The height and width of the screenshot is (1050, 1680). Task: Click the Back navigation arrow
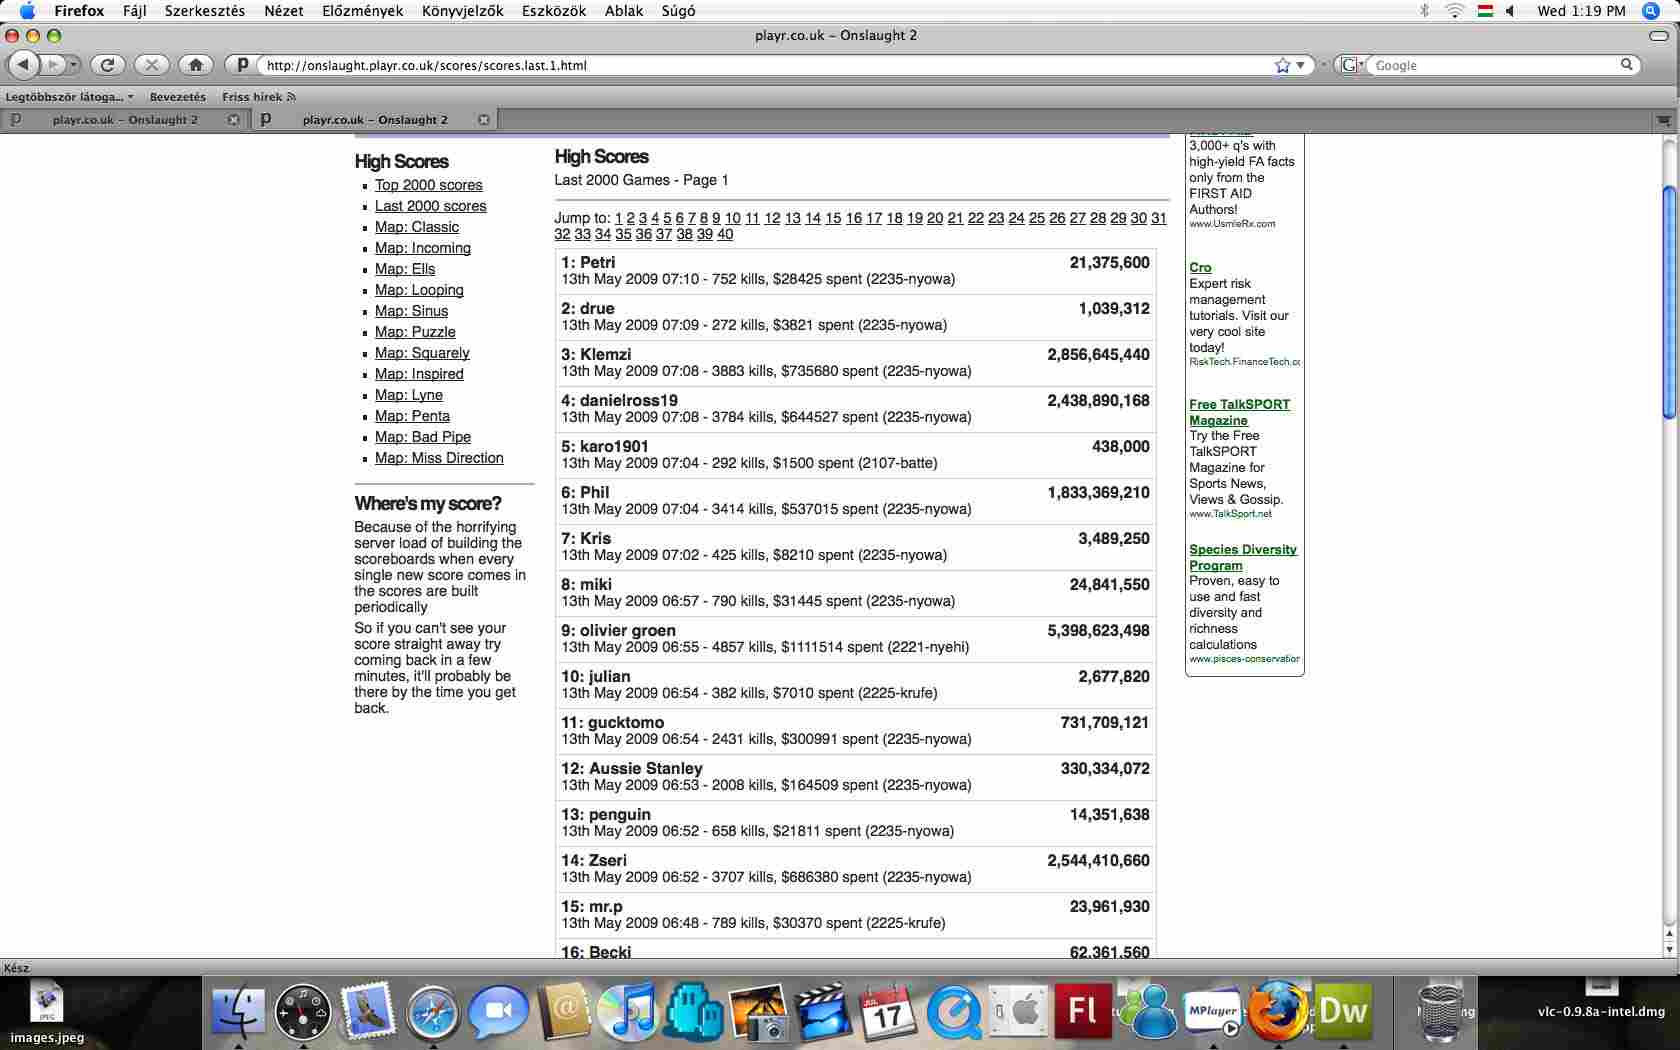[23, 65]
